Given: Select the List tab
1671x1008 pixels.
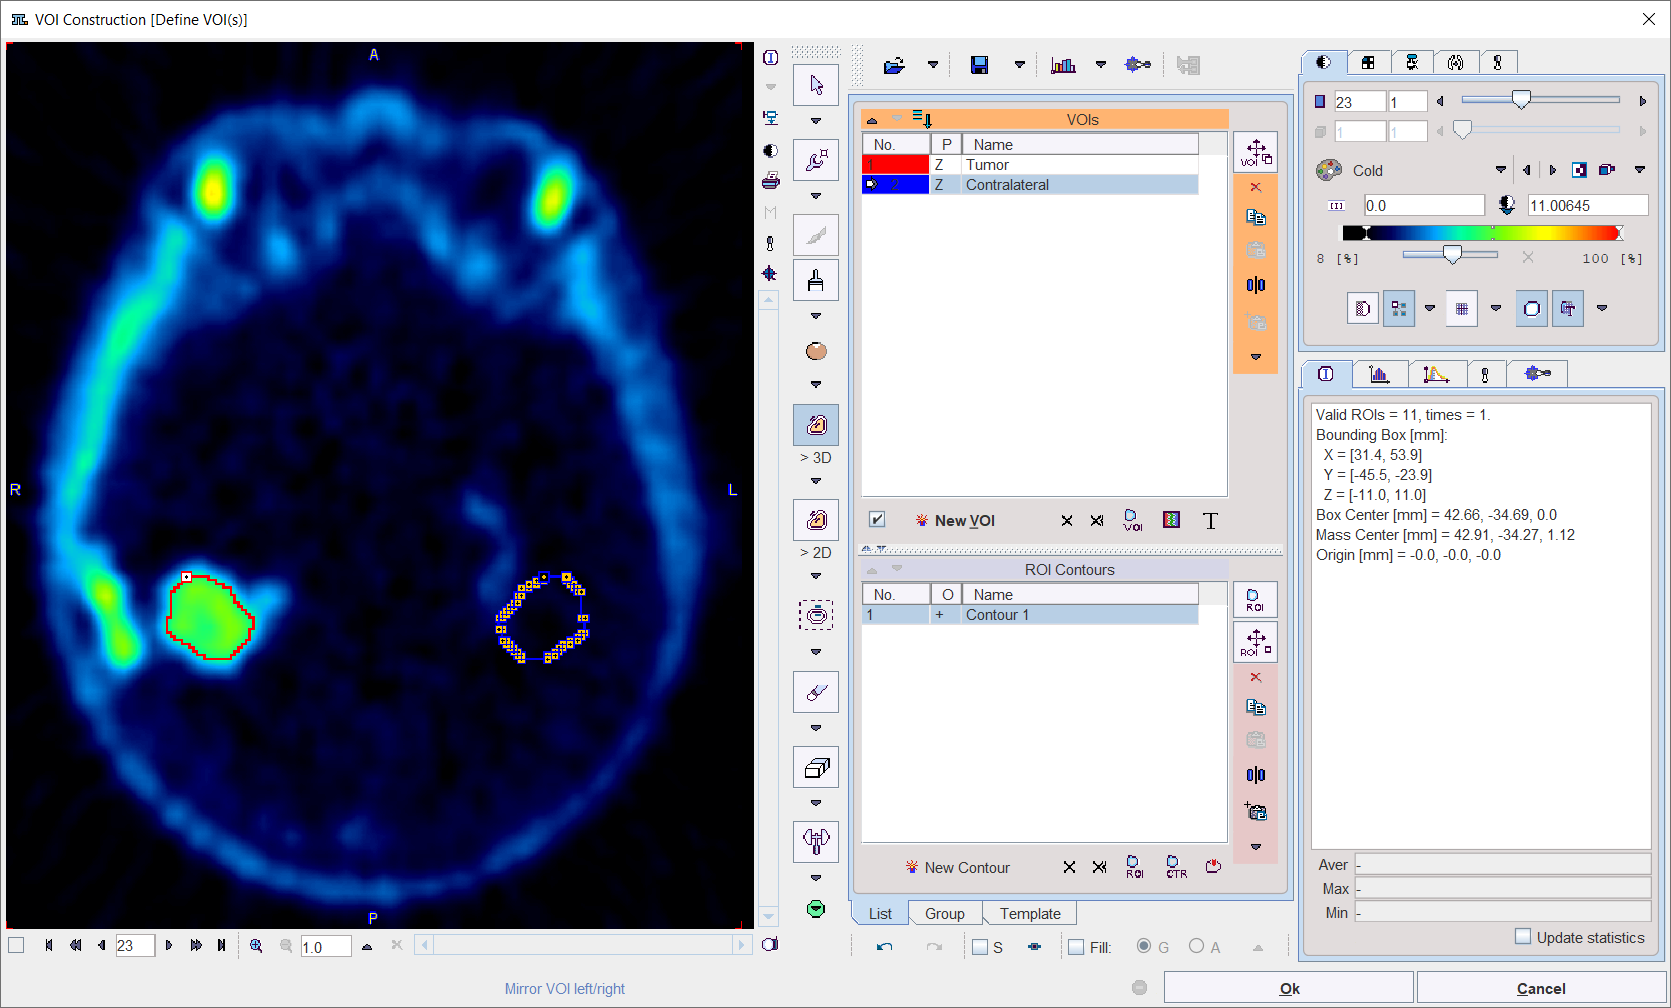Looking at the screenshot, I should coord(880,914).
